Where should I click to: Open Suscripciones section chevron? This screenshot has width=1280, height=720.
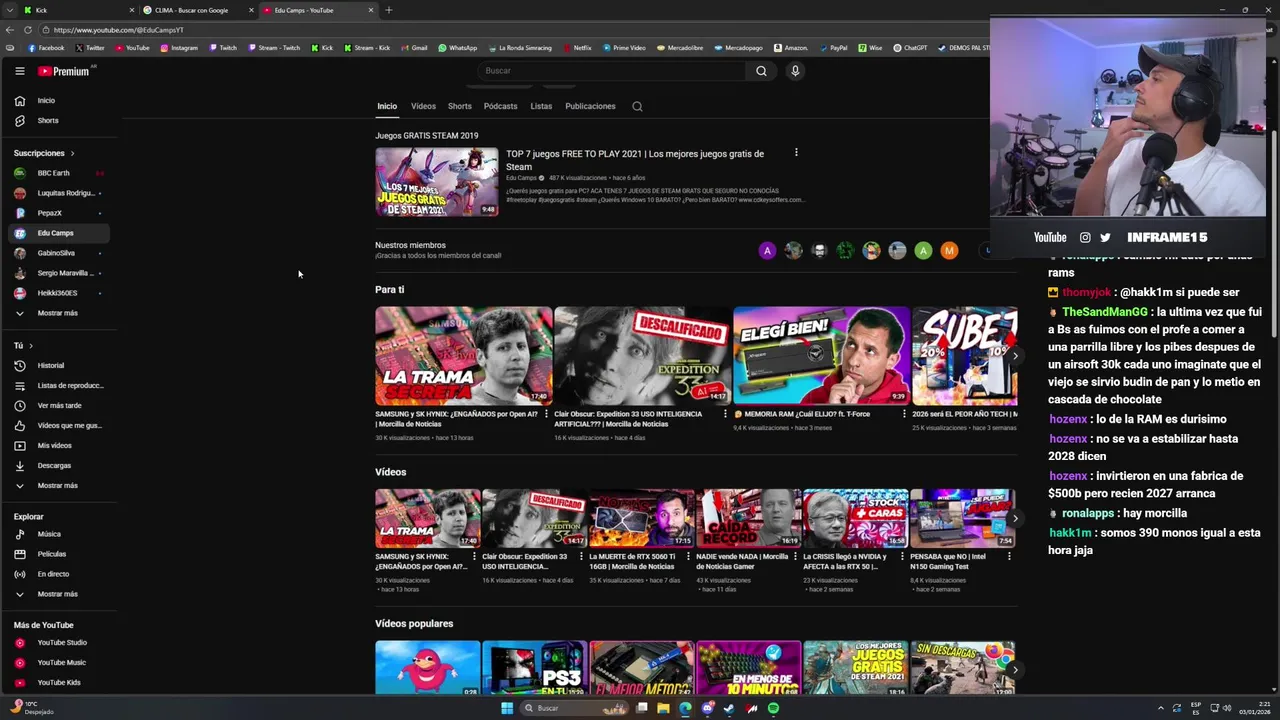72,153
